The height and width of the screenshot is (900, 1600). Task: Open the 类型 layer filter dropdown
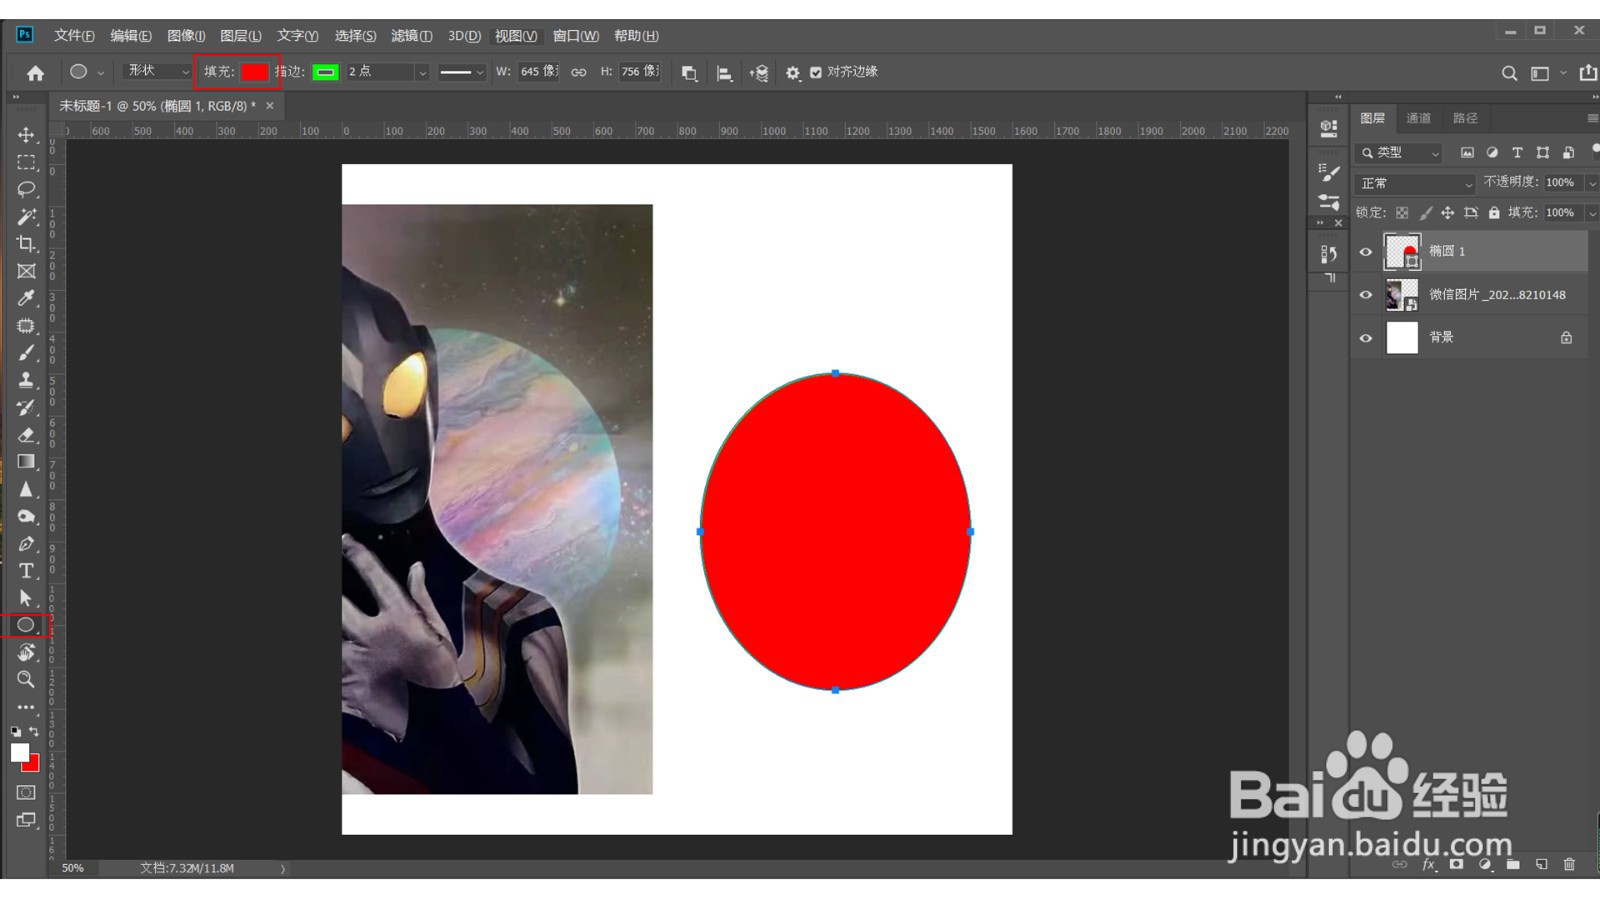tap(1399, 153)
